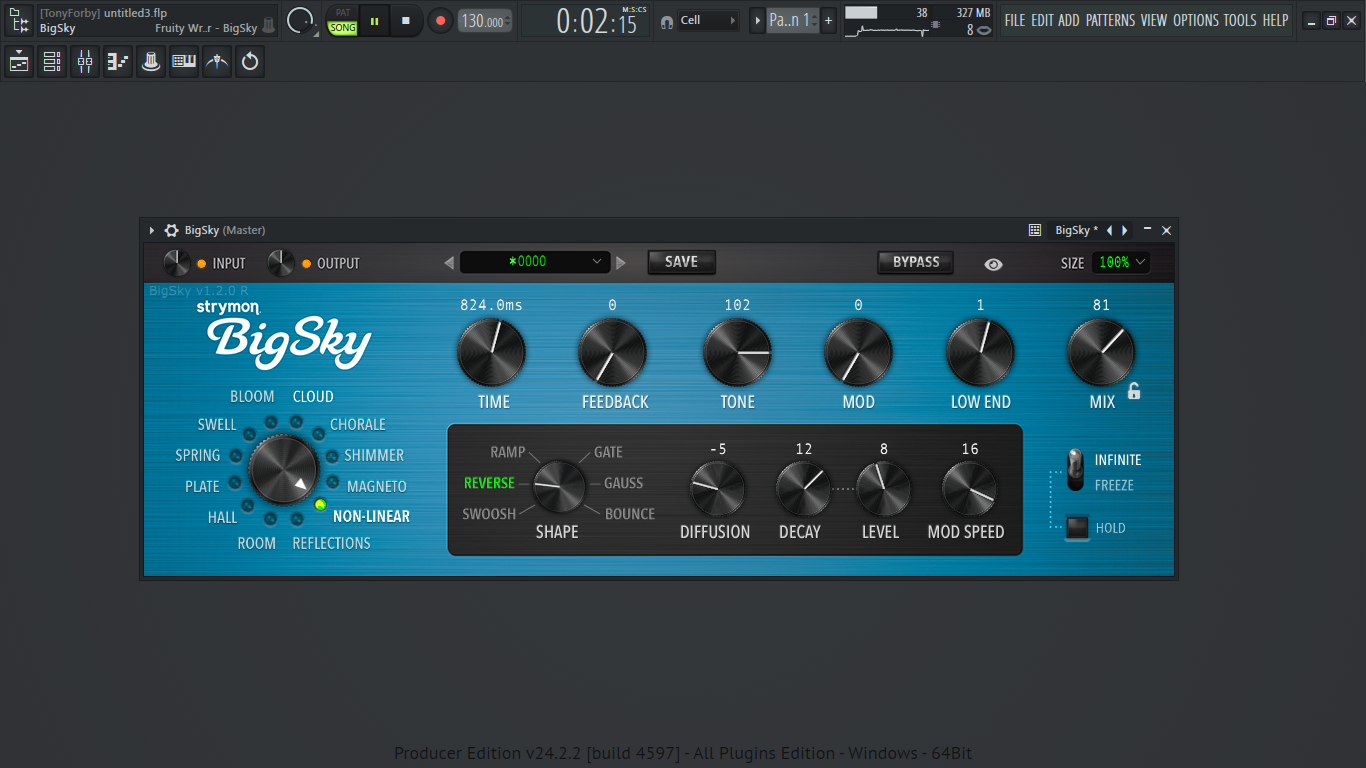Stop playback with the stop button
Screen dimensions: 1366x768
point(406,20)
